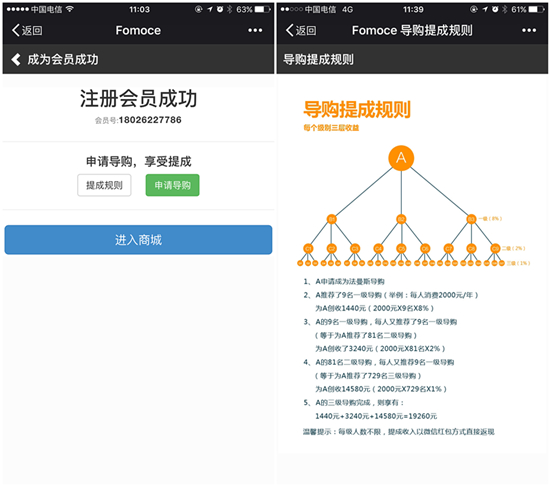550x486 pixels.
Task: Select member number 18026227786
Action: point(150,120)
